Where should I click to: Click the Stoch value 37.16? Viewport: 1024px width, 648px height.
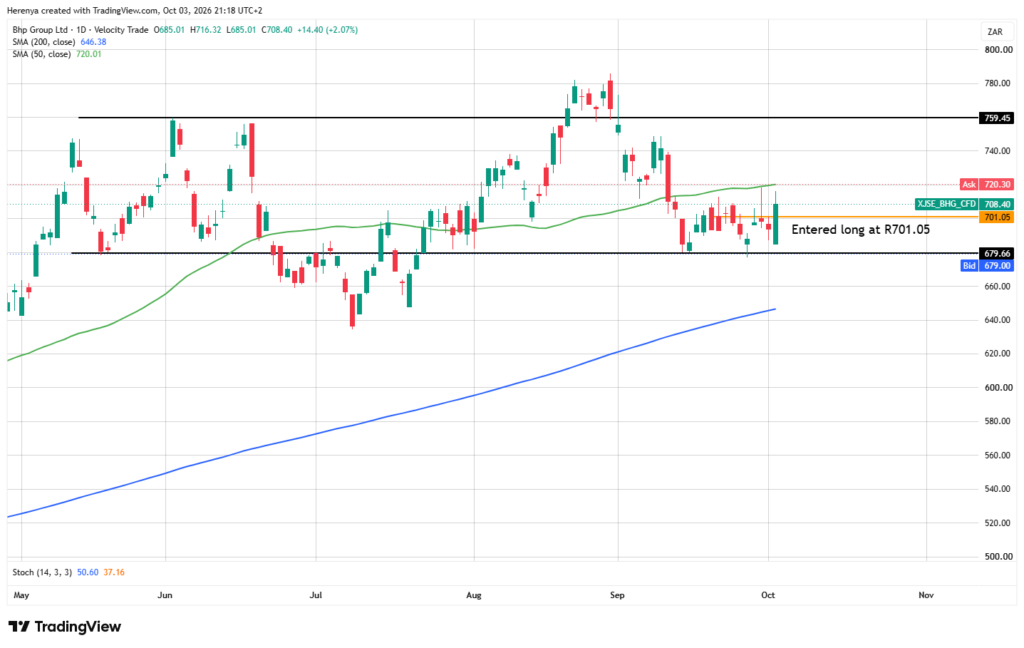point(114,572)
